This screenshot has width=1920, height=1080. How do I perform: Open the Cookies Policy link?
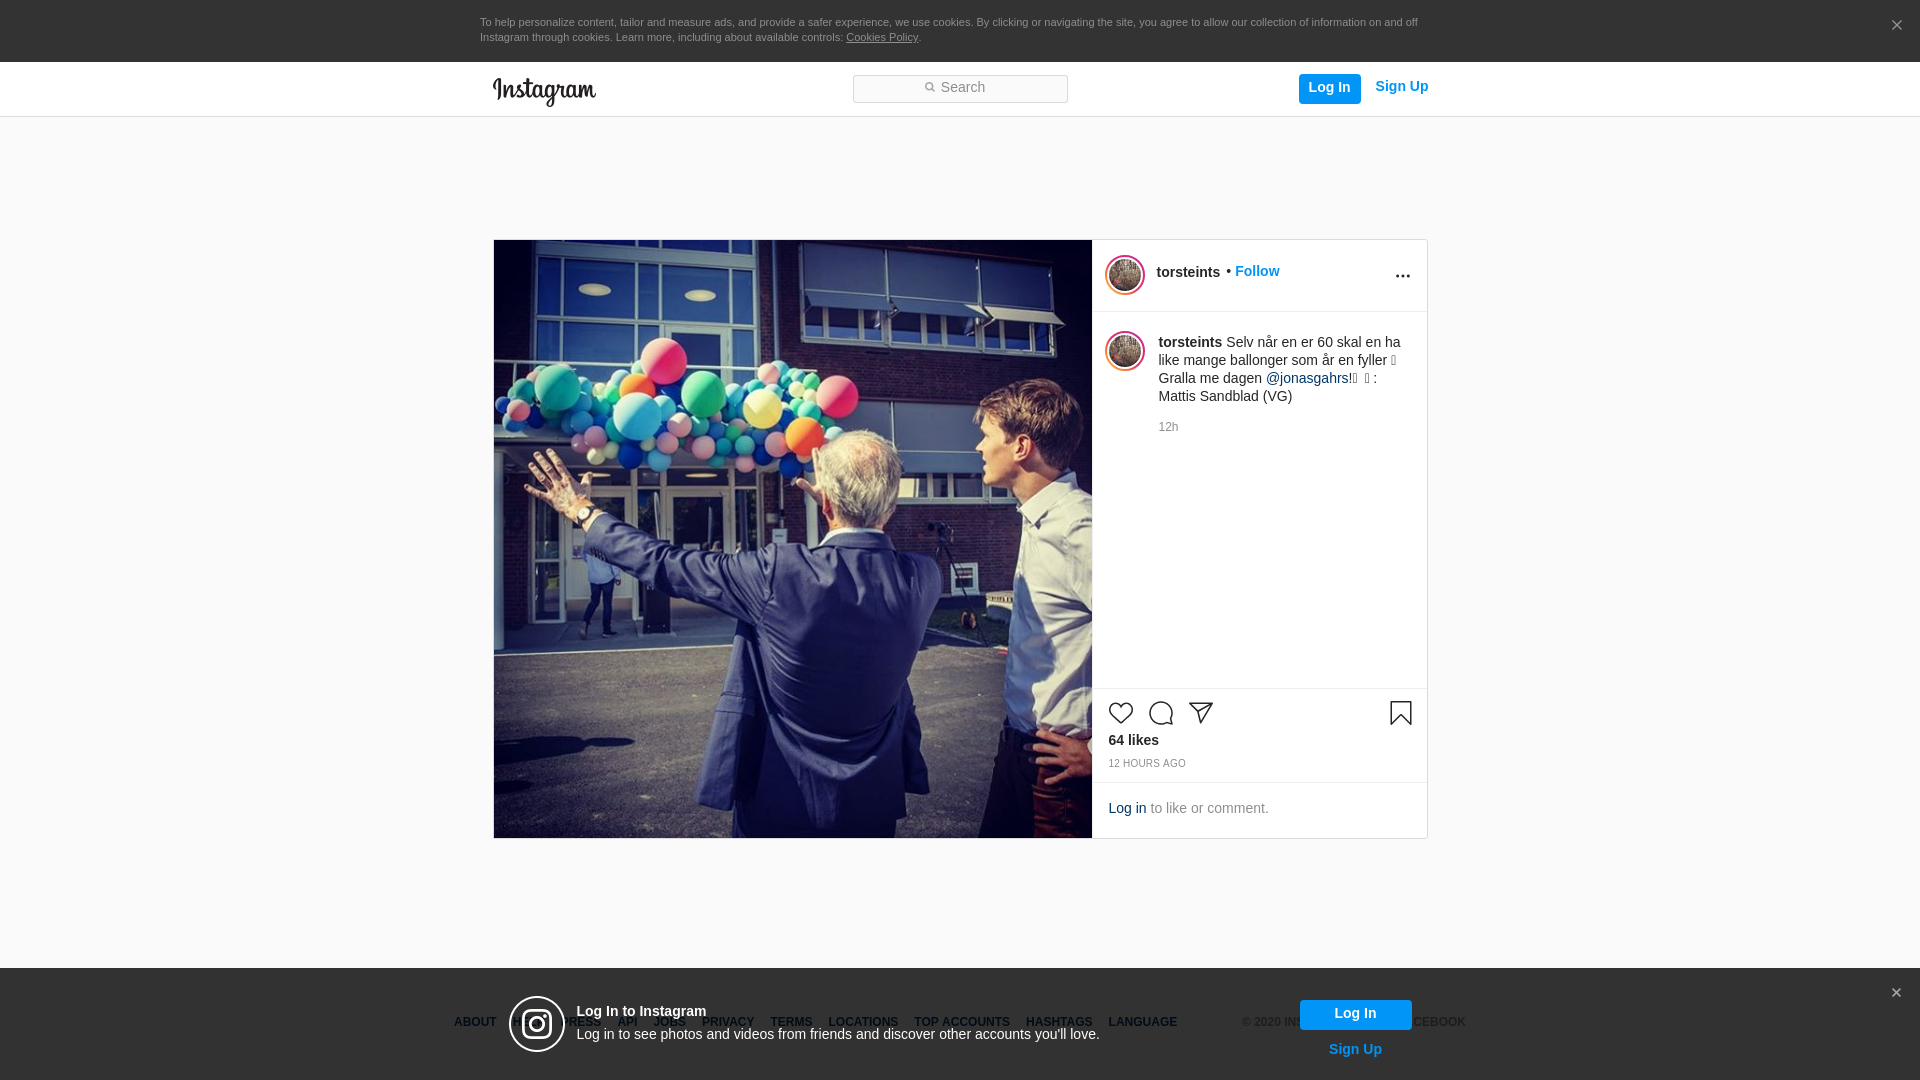882,38
